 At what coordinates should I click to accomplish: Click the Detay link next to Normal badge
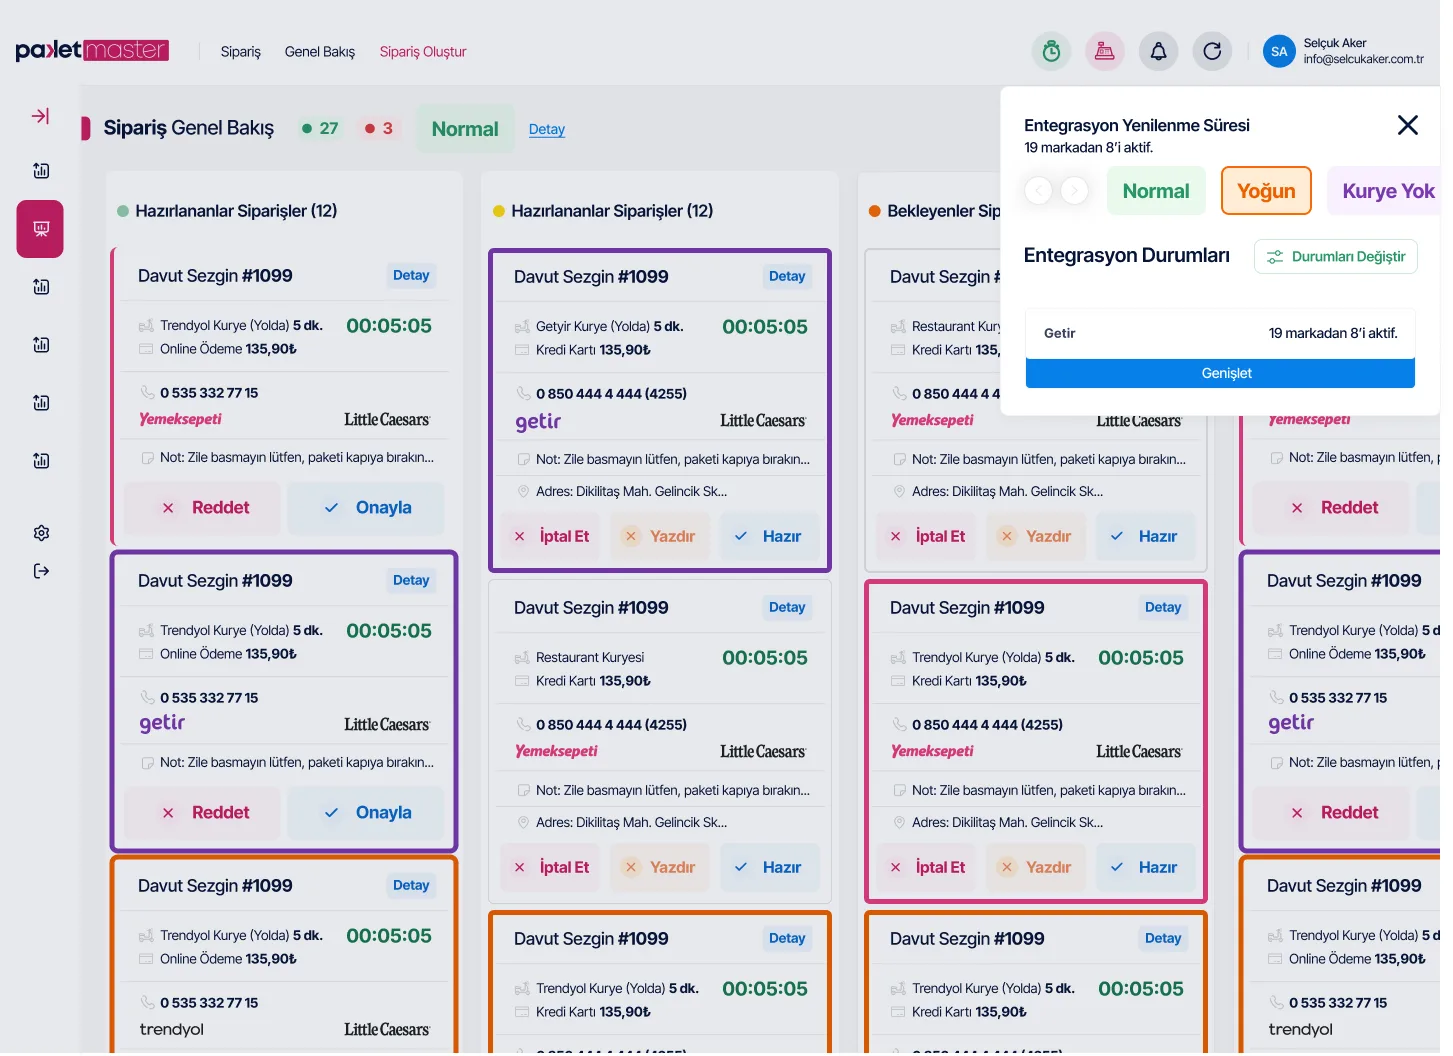coord(547,129)
